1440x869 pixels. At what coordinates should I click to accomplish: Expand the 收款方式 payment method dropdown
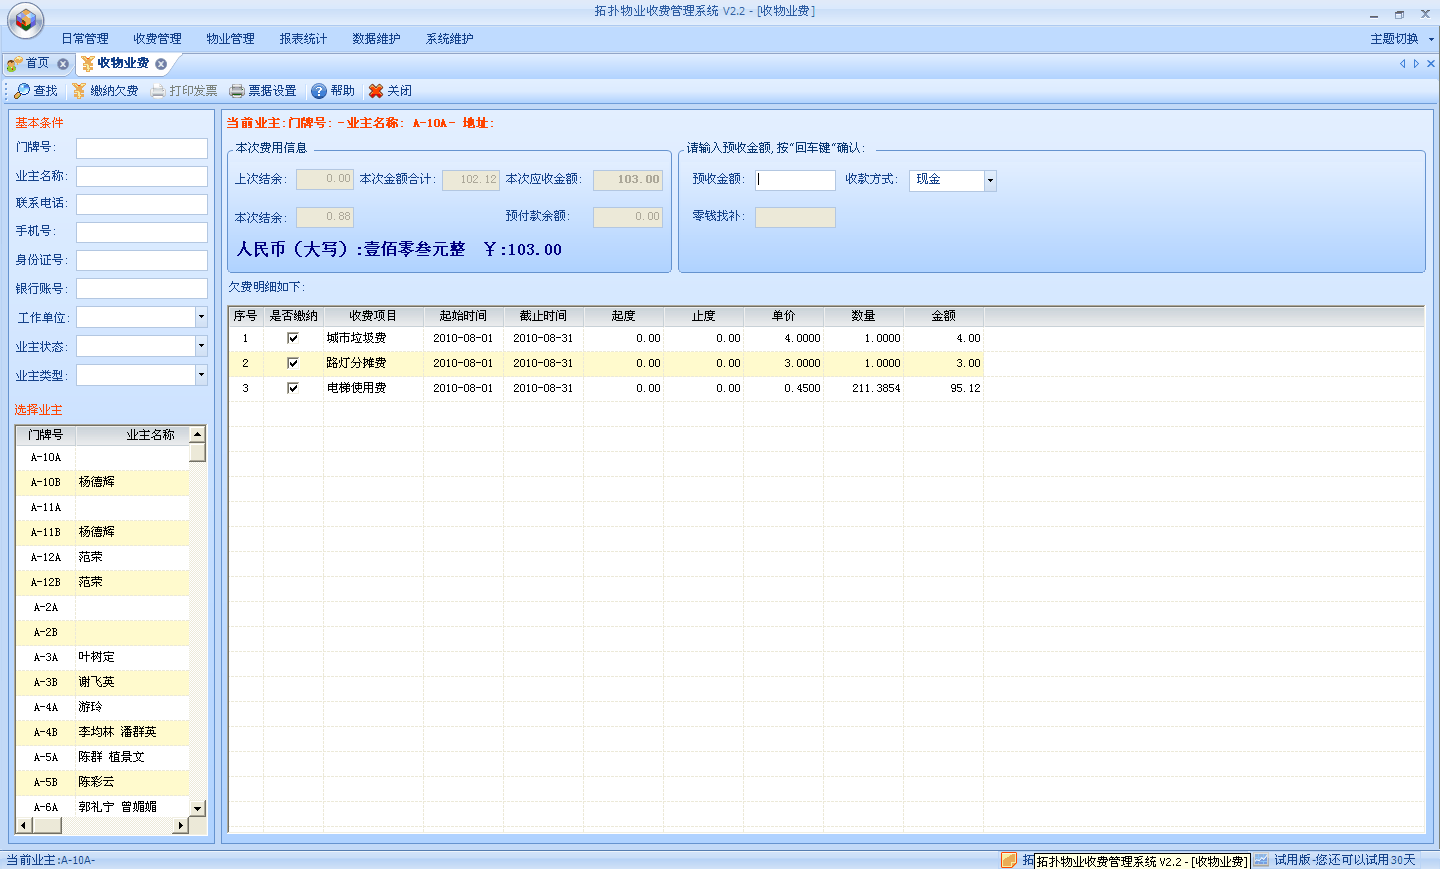coord(990,181)
